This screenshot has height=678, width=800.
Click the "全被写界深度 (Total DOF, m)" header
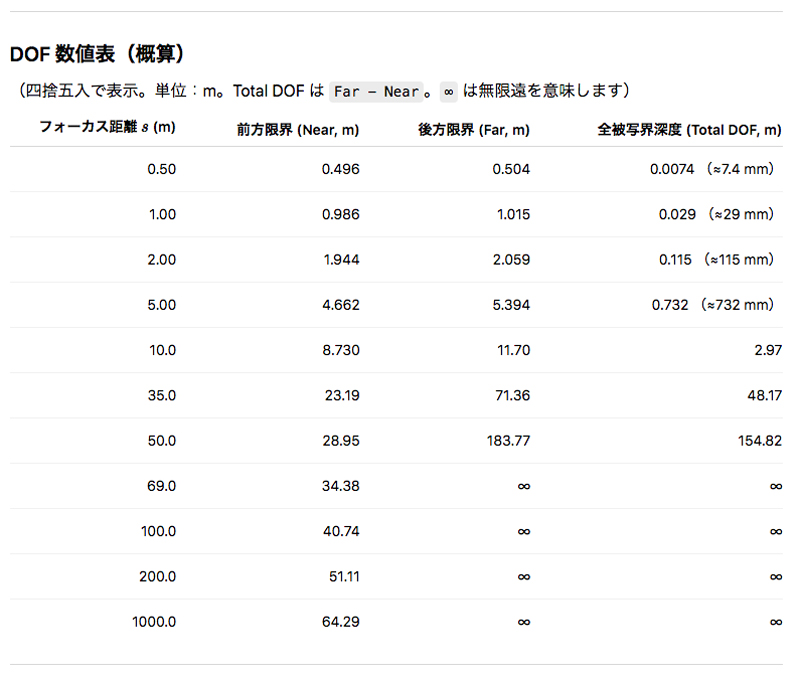689,129
